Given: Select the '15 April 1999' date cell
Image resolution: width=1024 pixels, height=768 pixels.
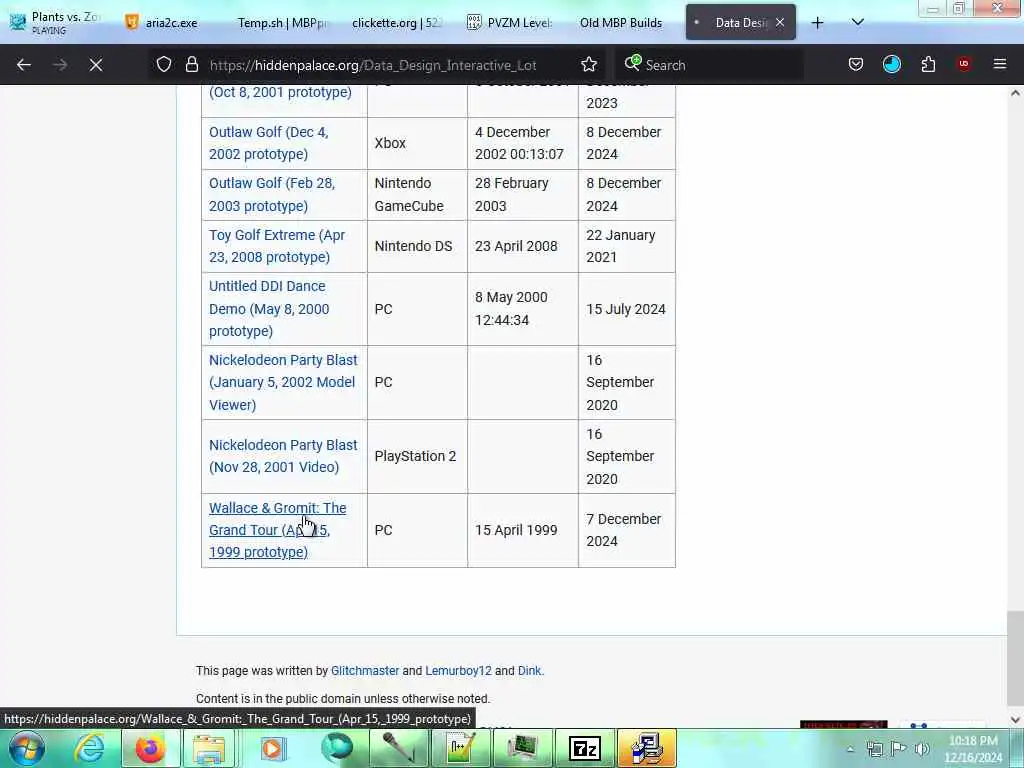Looking at the screenshot, I should [523, 530].
